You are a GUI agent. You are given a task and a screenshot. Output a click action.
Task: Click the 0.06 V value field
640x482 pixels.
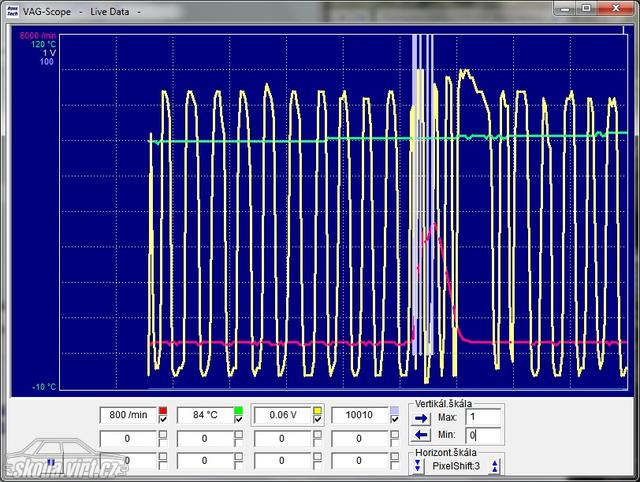283,415
